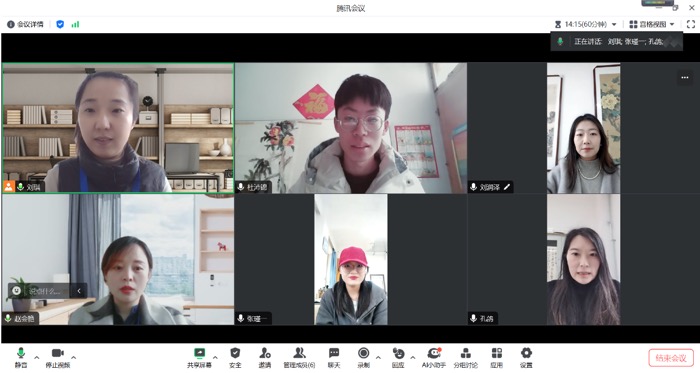
Task: Stop camera with 停止视频 button
Action: [58, 357]
